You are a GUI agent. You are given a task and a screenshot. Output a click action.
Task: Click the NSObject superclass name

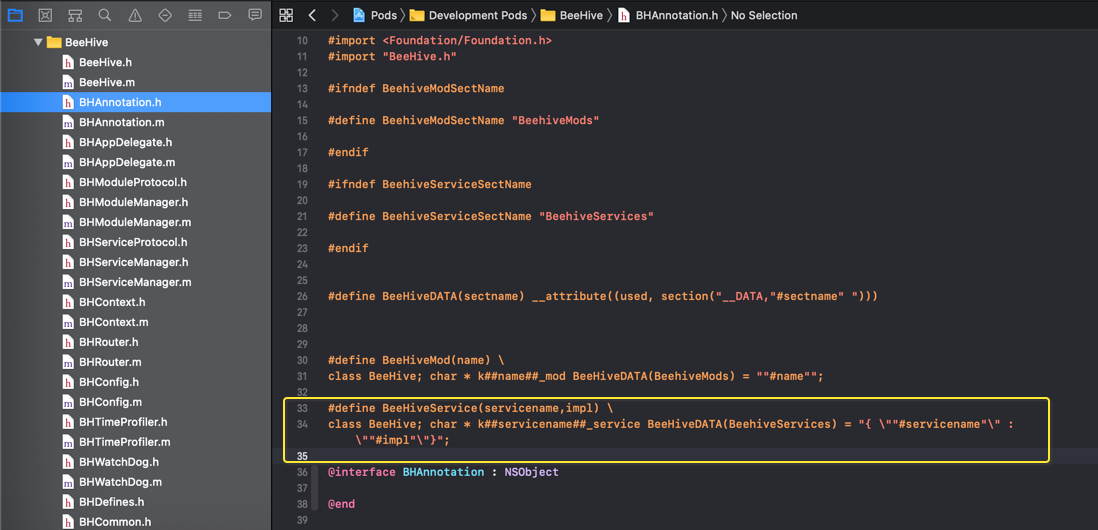(x=531, y=473)
